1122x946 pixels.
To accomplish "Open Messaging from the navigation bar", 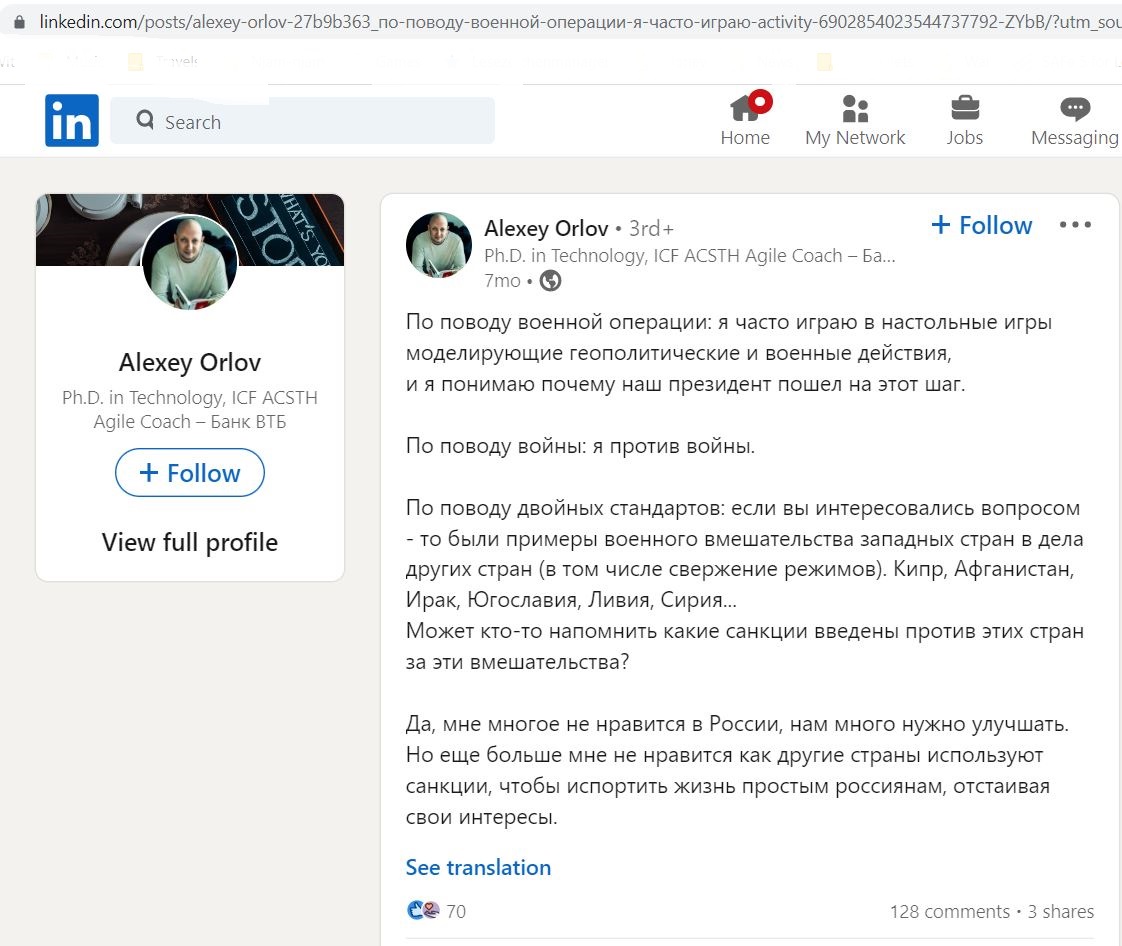I will (x=1074, y=120).
